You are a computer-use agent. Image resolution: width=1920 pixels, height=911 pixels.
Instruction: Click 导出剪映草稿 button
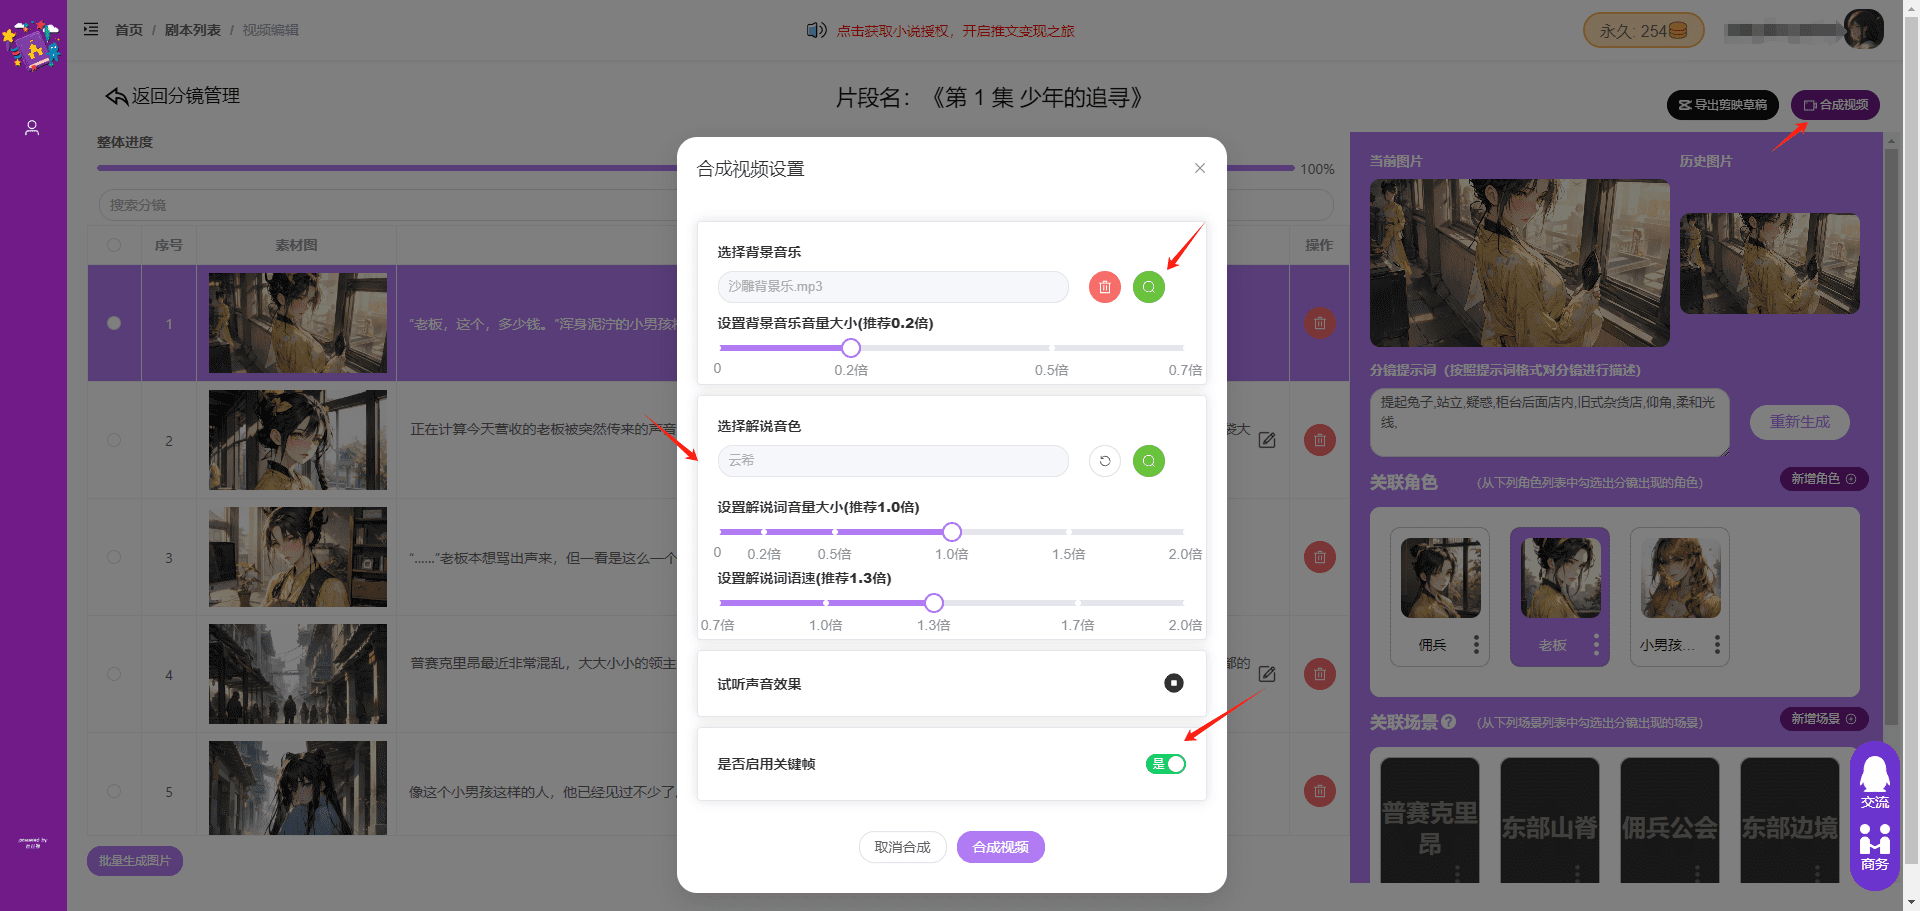[x=1722, y=105]
